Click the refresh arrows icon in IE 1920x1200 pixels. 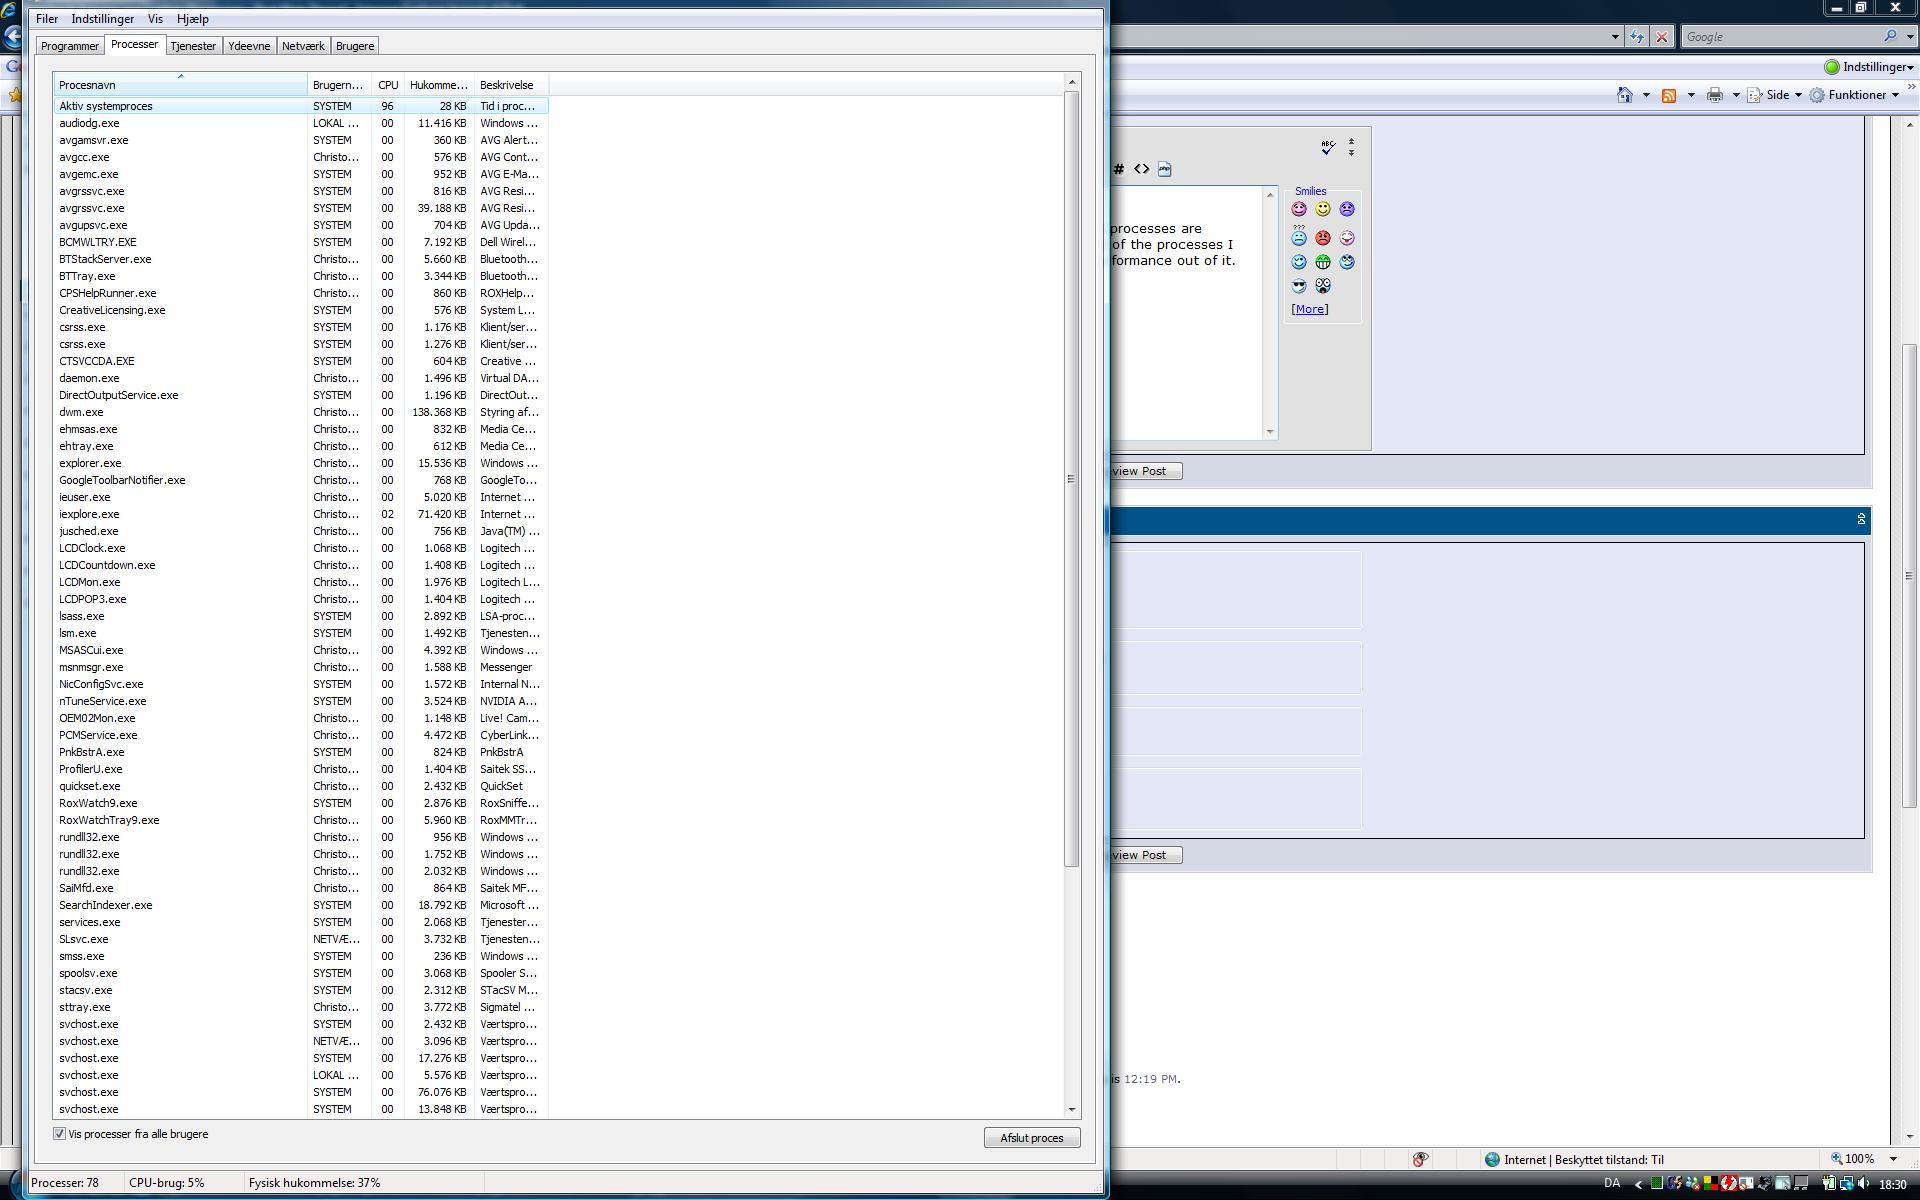[1637, 37]
